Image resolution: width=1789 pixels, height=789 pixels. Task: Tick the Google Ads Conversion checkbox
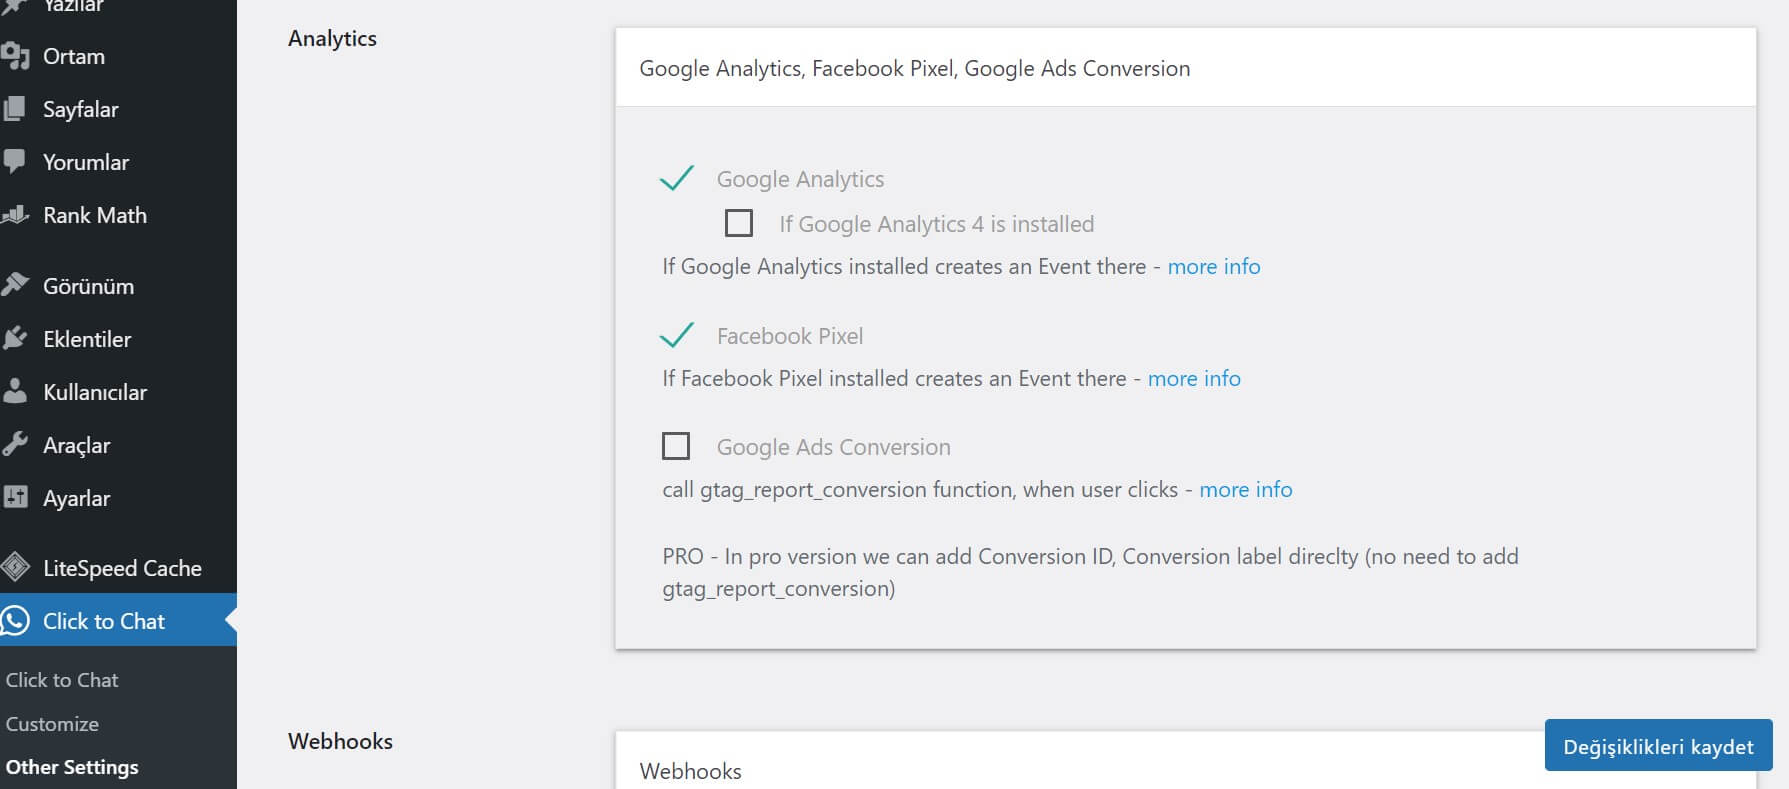pos(676,446)
